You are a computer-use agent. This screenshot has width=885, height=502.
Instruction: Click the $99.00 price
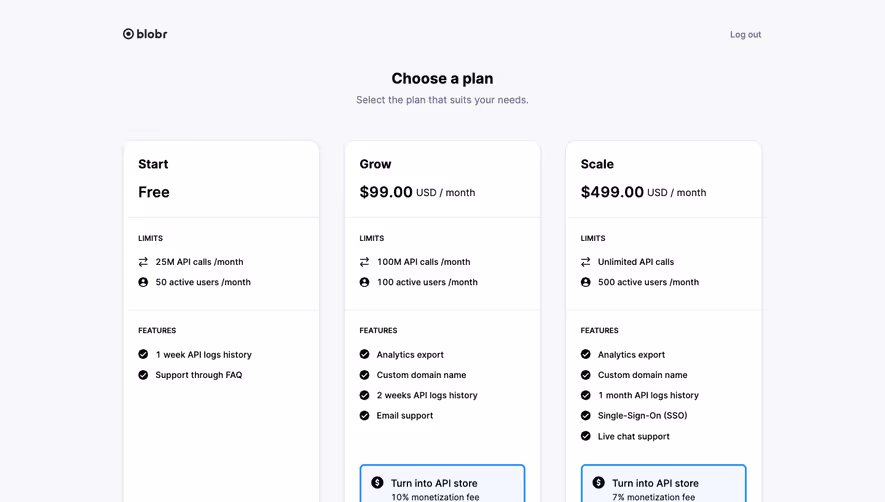386,192
